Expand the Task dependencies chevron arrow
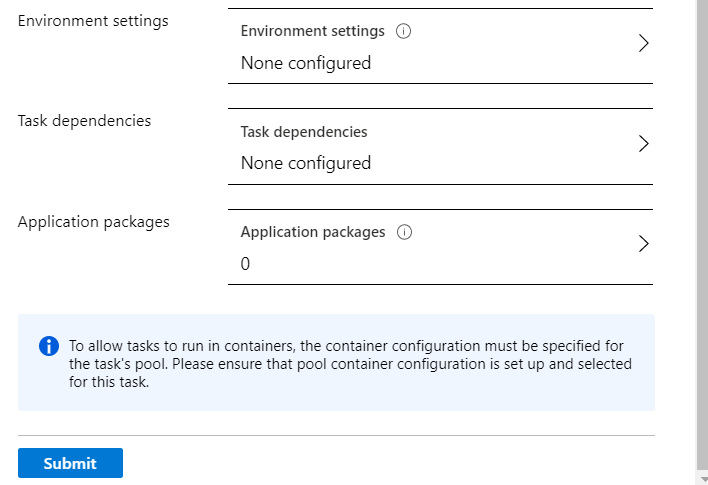The height and width of the screenshot is (485, 708). click(x=643, y=144)
